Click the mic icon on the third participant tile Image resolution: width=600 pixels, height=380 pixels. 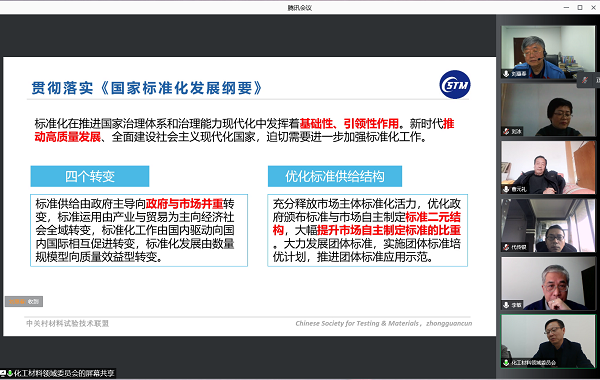(x=506, y=189)
